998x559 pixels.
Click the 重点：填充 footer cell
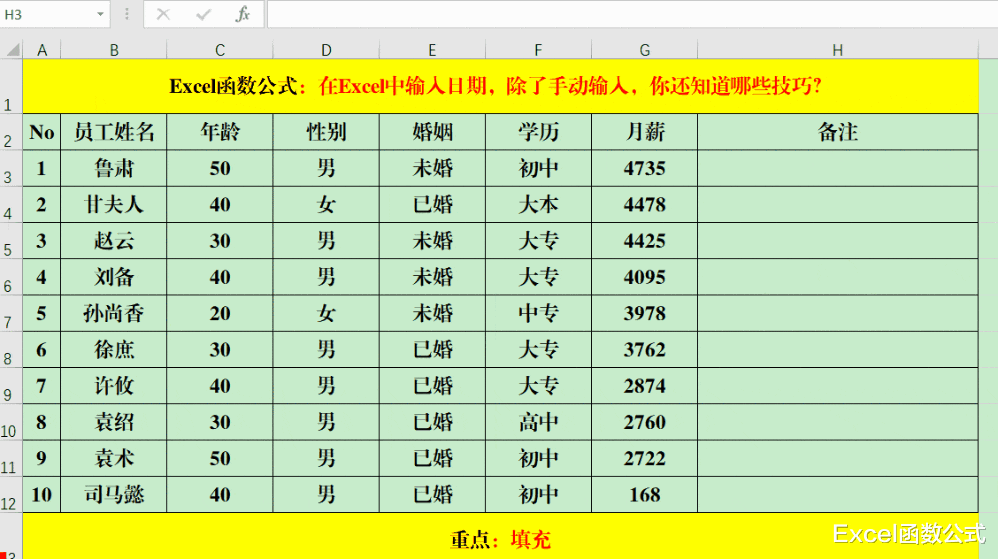click(x=500, y=537)
